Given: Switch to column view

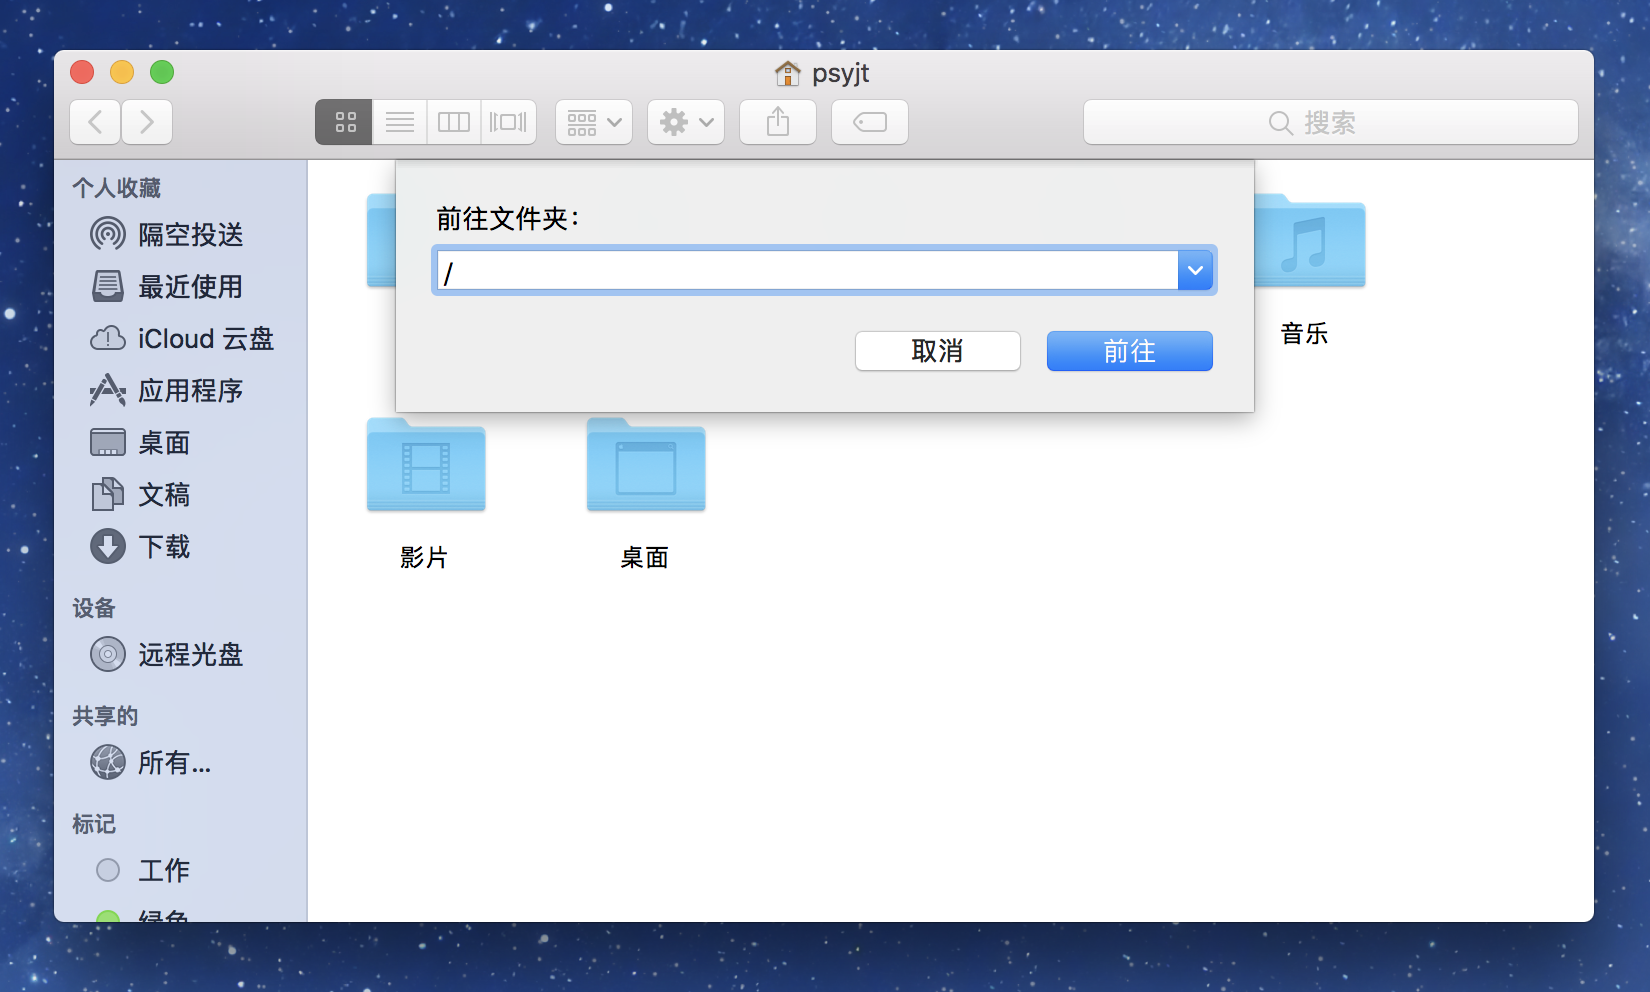Looking at the screenshot, I should [x=453, y=121].
